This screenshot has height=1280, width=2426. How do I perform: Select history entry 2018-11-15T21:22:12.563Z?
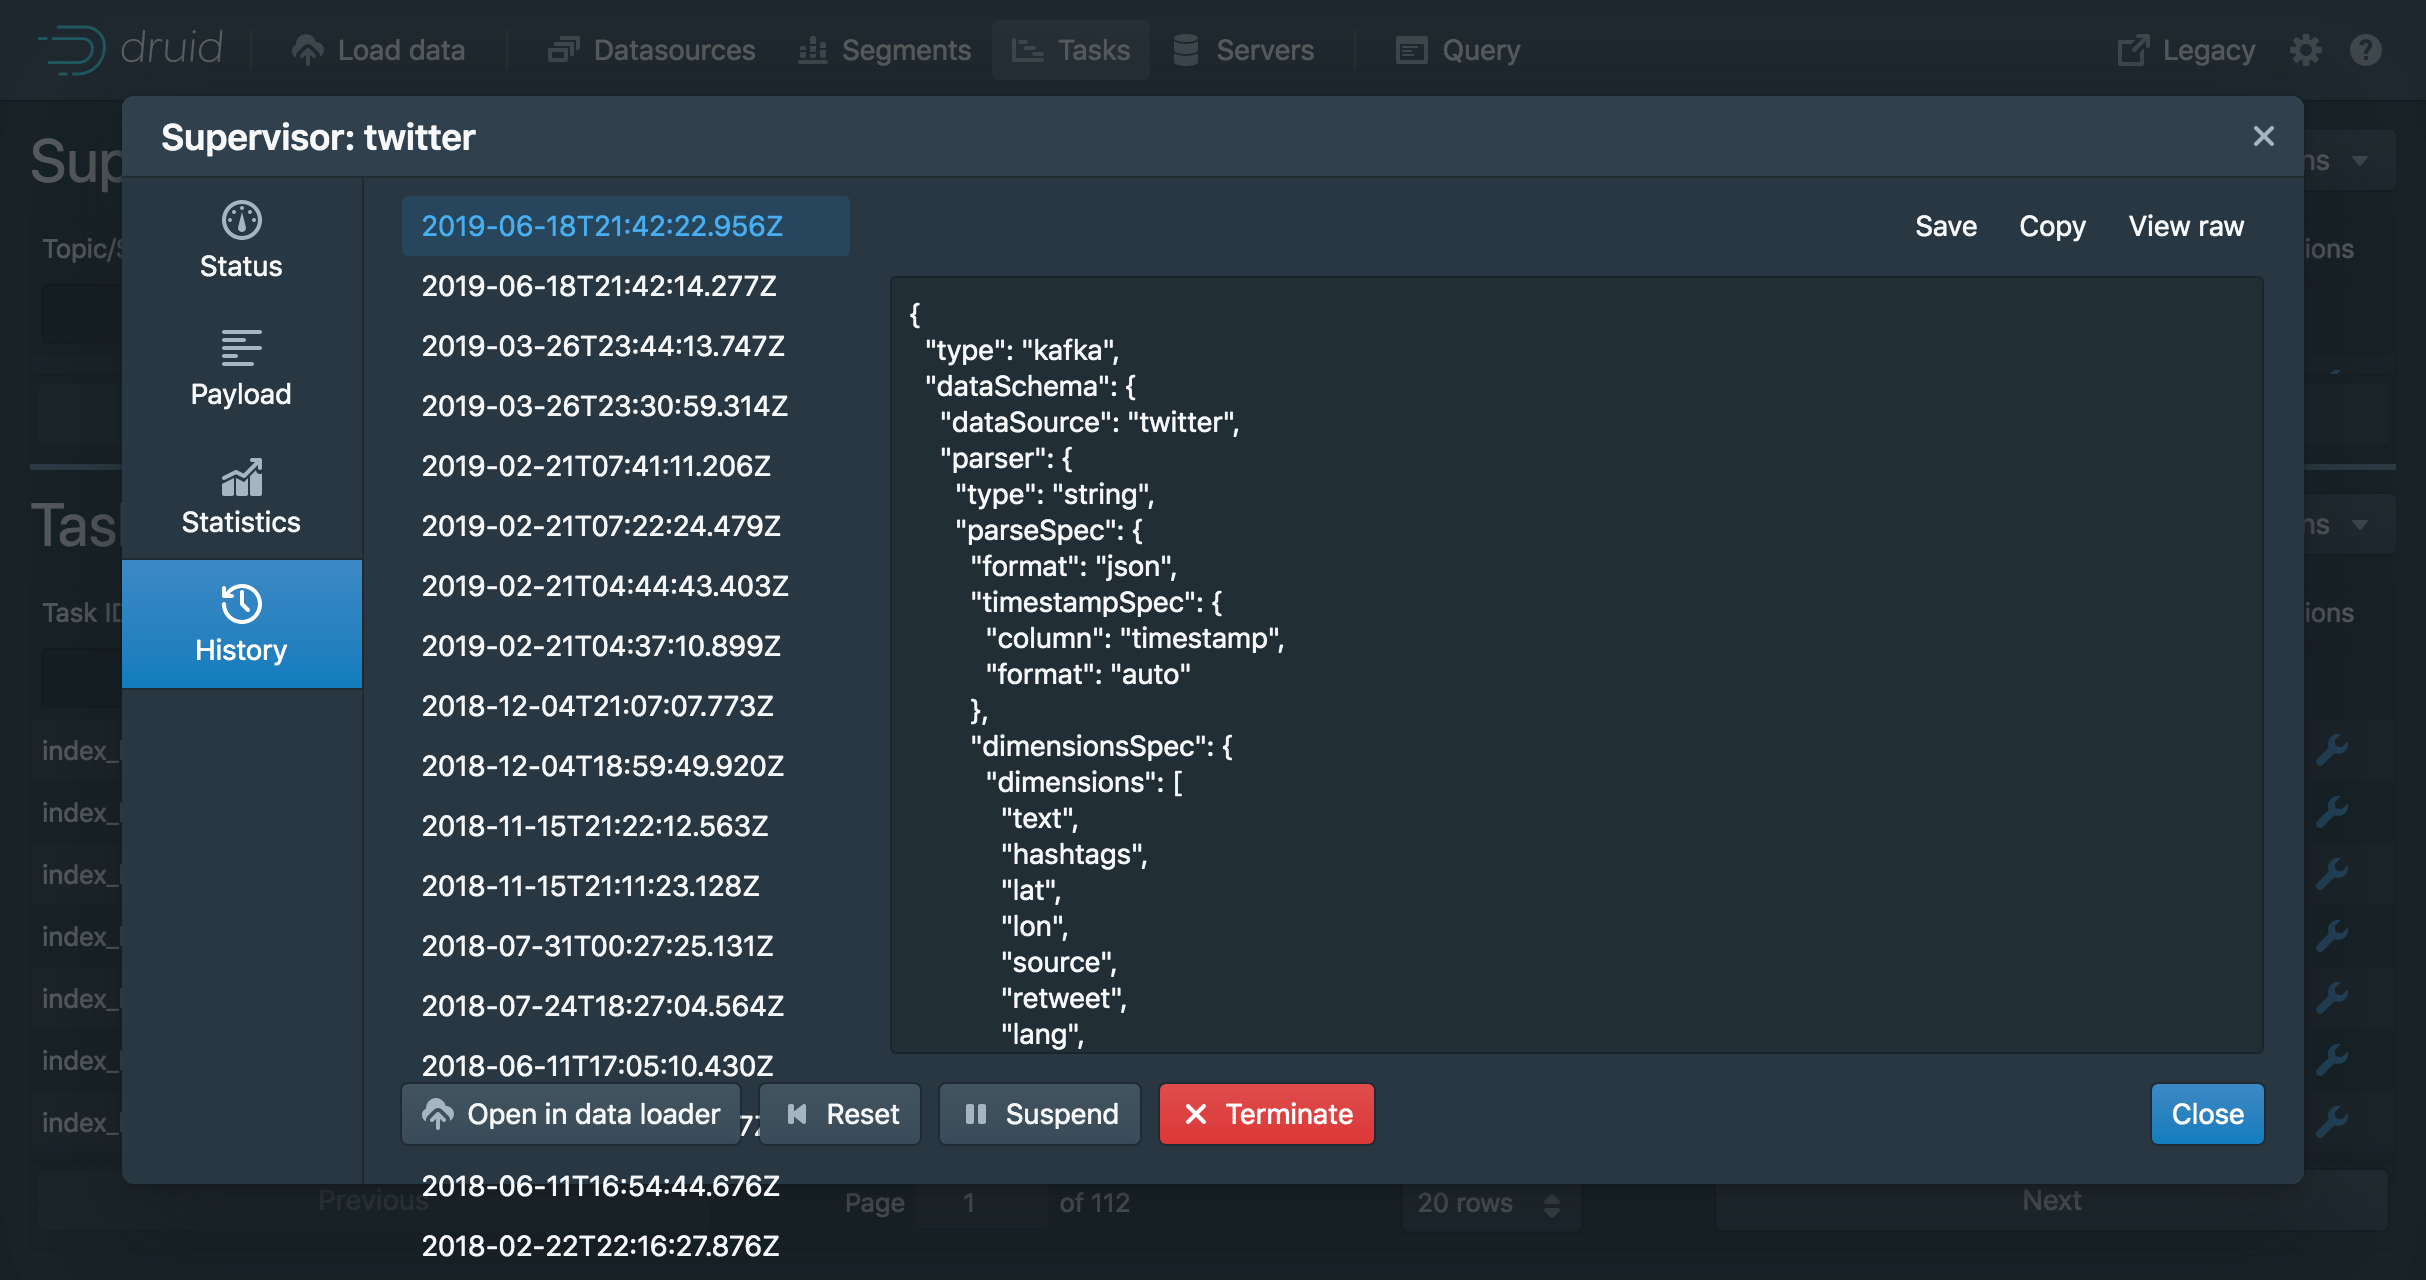[x=625, y=826]
